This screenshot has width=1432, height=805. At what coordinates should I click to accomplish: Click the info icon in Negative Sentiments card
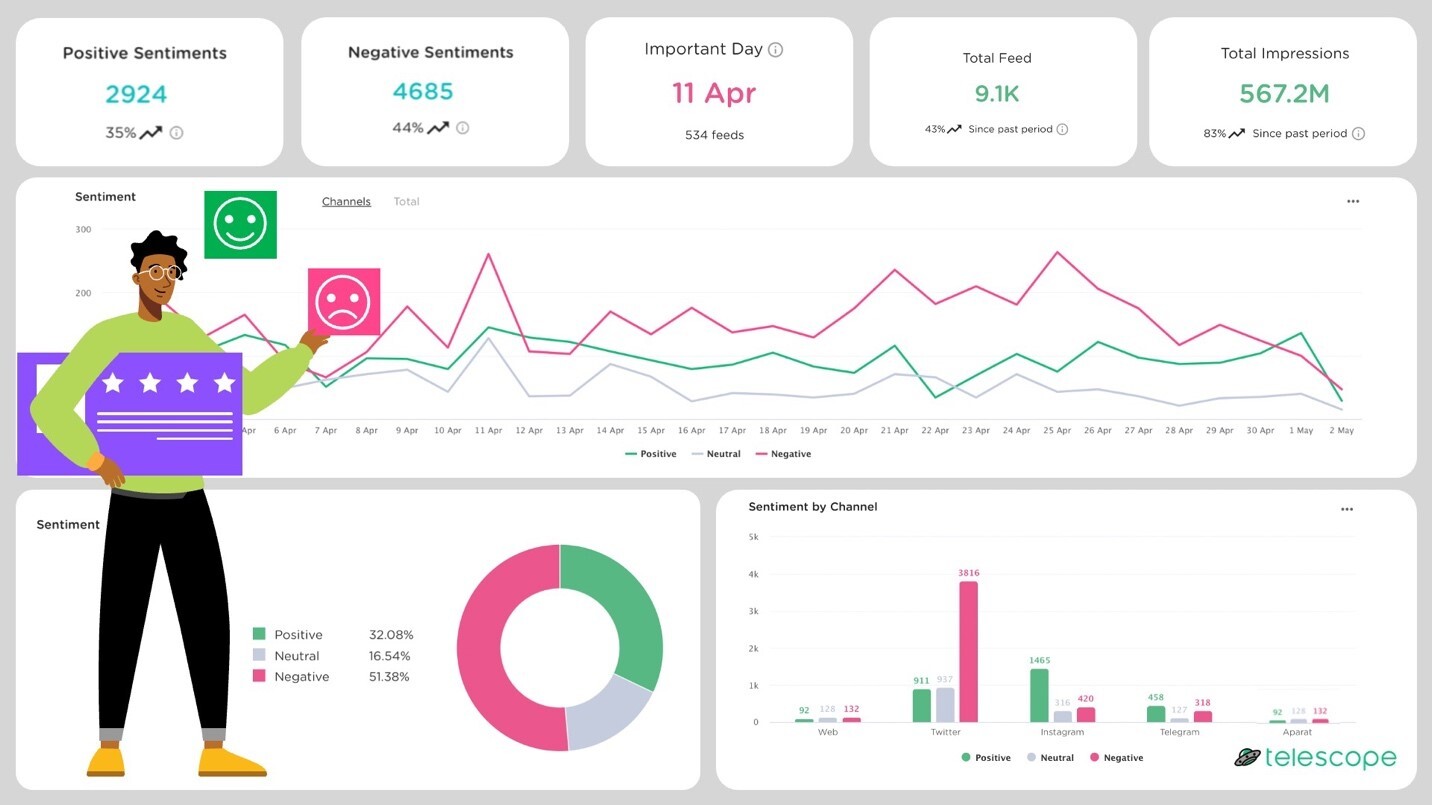(462, 128)
